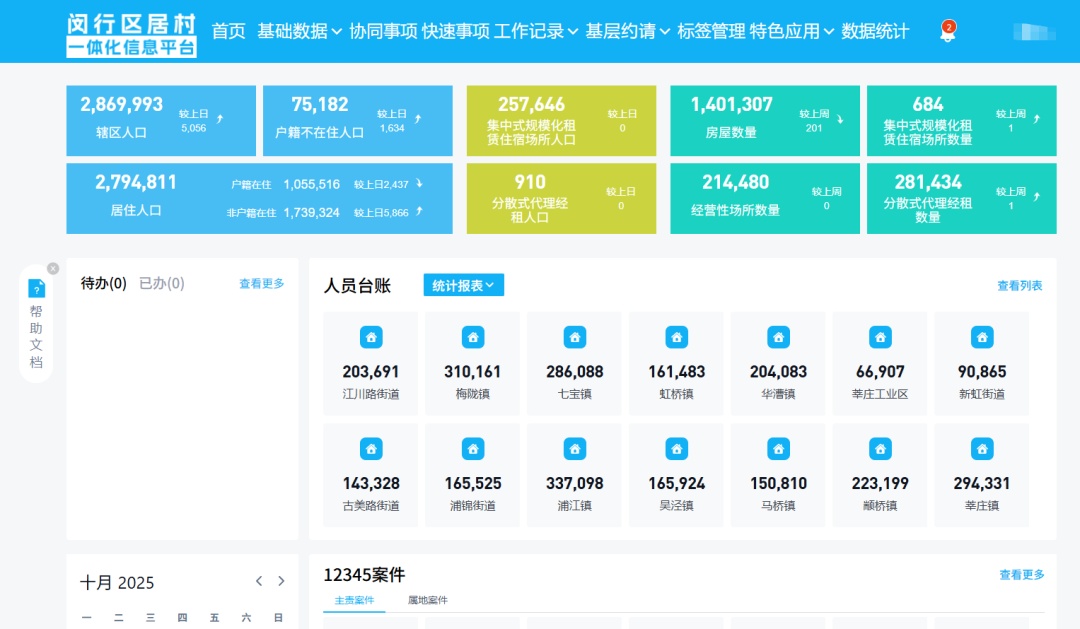Viewport: 1080px width, 629px height.
Task: Go to next month in calendar
Action: point(281,582)
